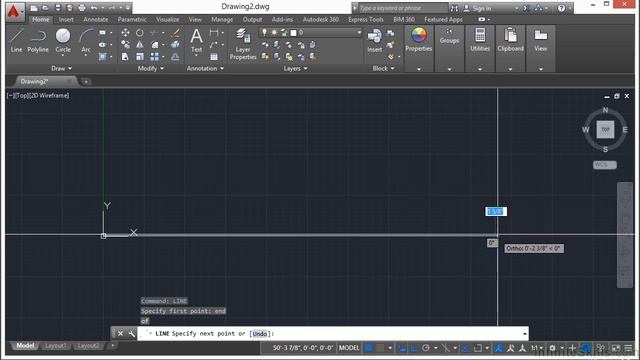The width and height of the screenshot is (640, 360).
Task: Select the Copy tool in Modify
Action: [x=125, y=45]
